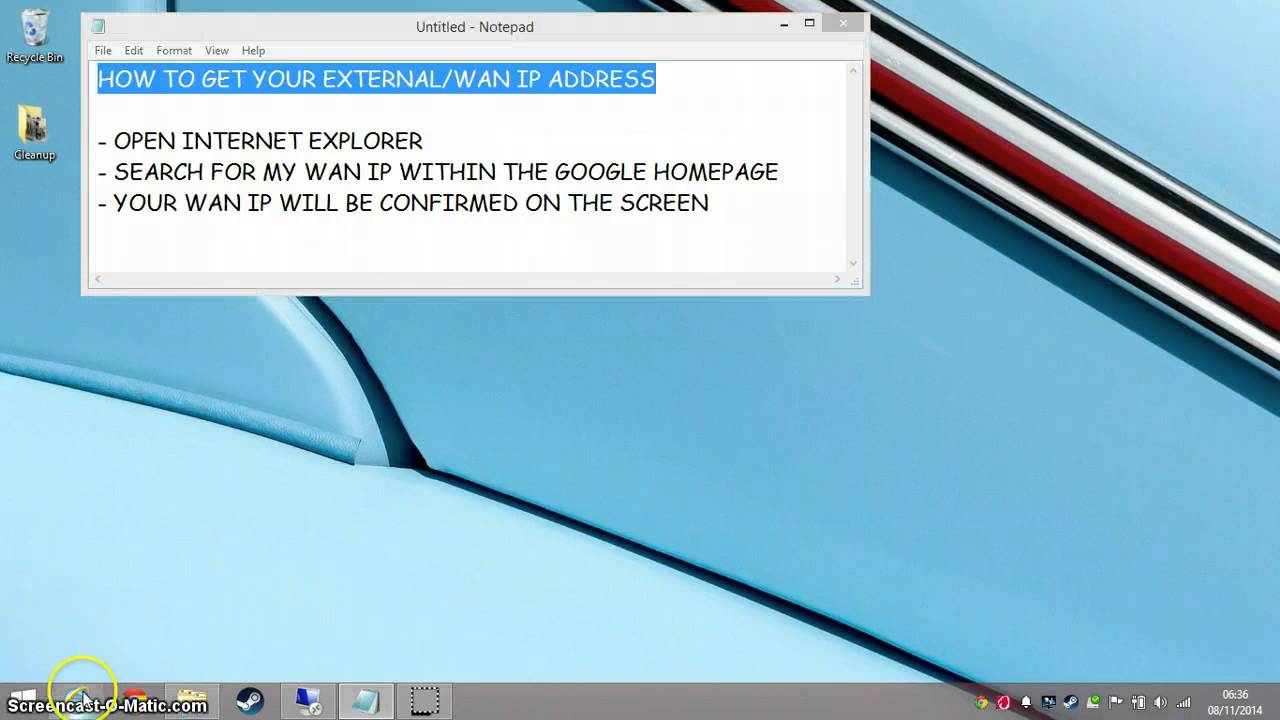Open the View menu in Notepad
Viewport: 1280px width, 720px height.
point(217,50)
